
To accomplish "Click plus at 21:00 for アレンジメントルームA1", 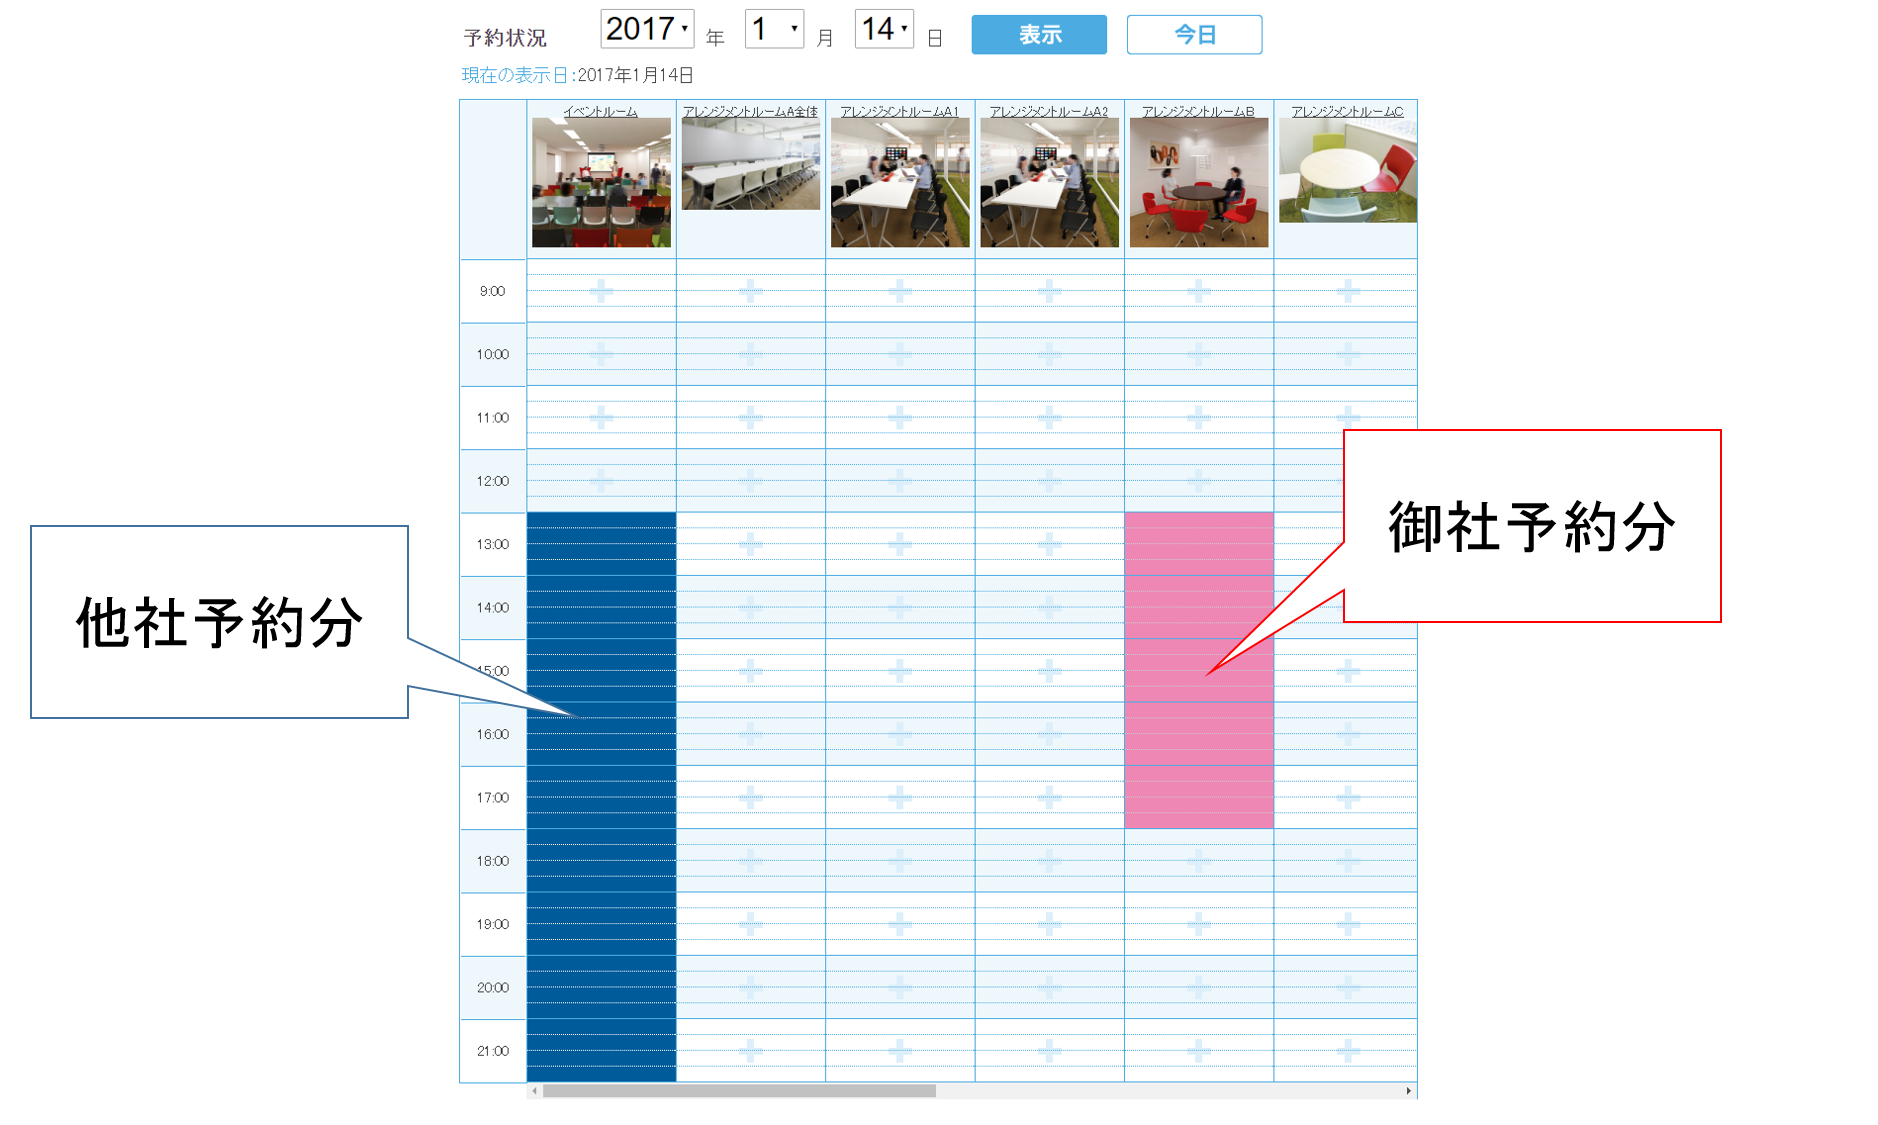I will pyautogui.click(x=900, y=1050).
